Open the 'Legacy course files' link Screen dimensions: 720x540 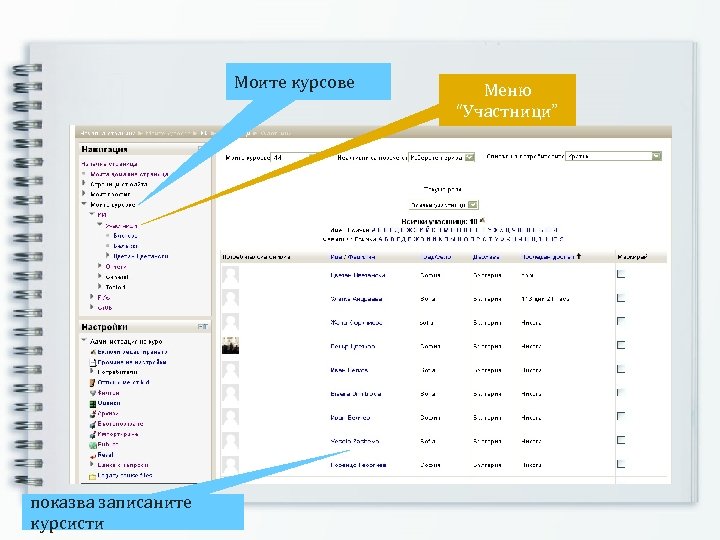125,476
